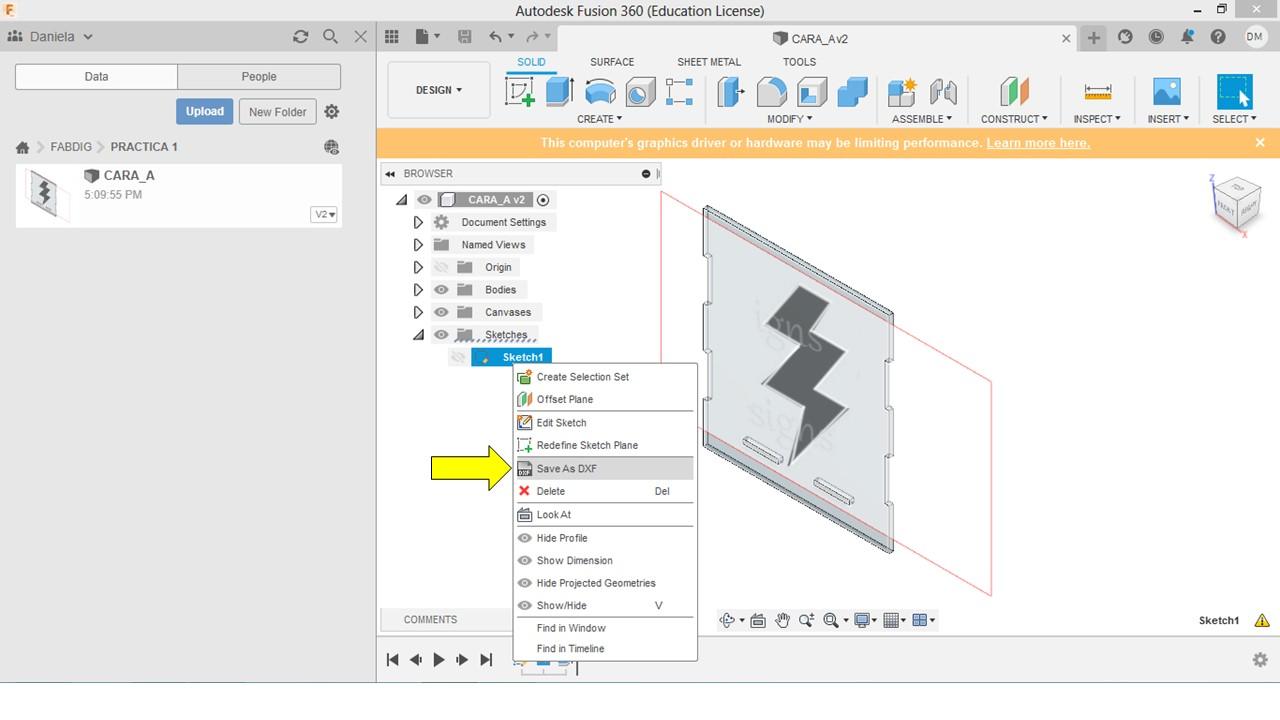Open the CREATE dropdown menu
The image size is (1280, 720).
[x=600, y=119]
